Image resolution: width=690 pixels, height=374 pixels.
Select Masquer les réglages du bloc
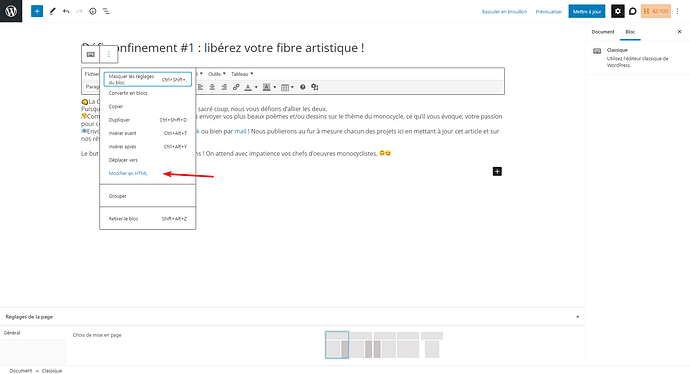(148, 79)
